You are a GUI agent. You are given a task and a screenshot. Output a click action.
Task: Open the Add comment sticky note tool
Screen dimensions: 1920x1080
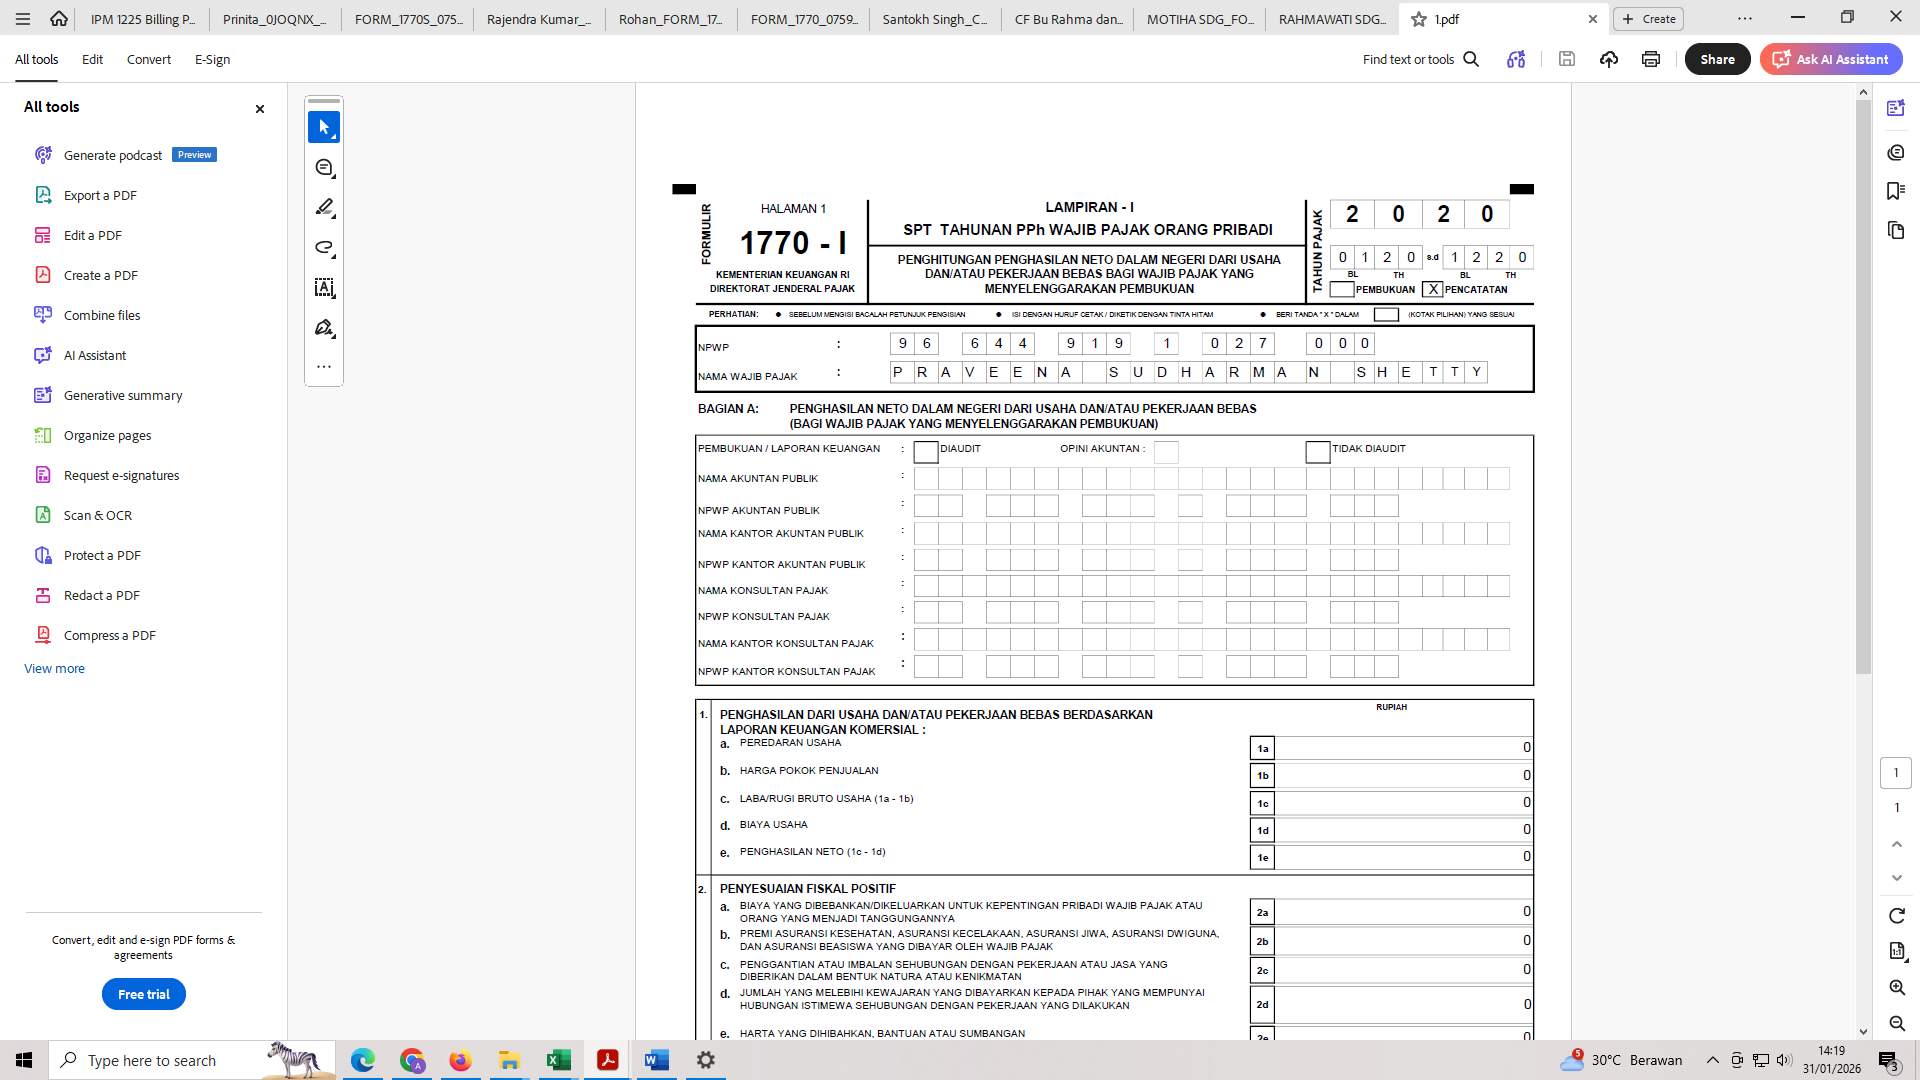(x=324, y=167)
